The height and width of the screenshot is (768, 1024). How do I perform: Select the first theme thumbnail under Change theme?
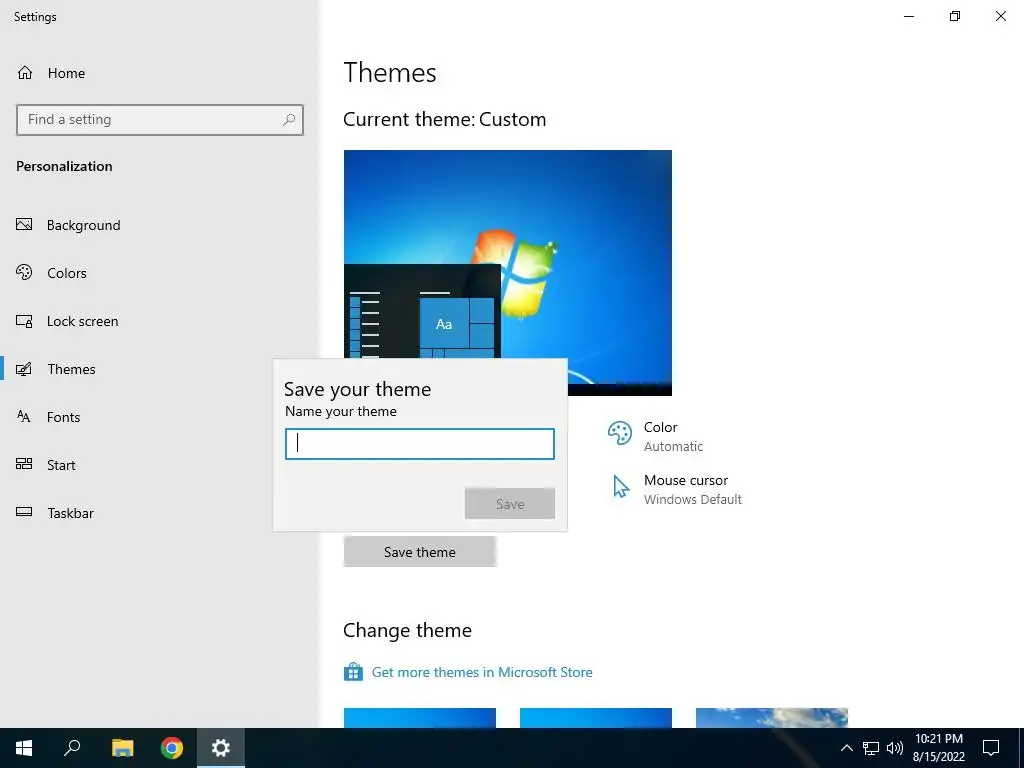(419, 718)
